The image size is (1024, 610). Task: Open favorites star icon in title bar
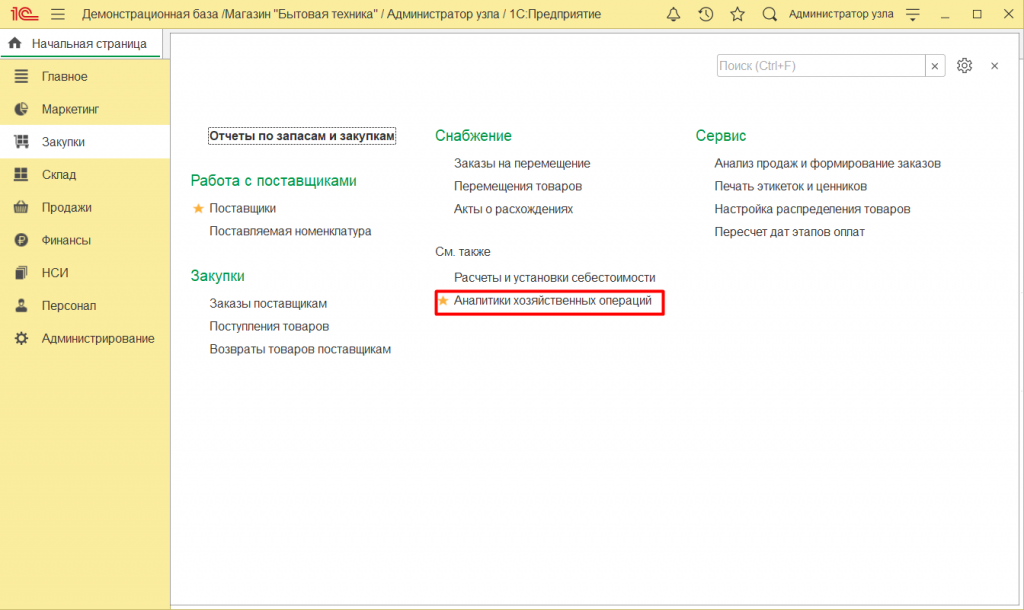[737, 14]
